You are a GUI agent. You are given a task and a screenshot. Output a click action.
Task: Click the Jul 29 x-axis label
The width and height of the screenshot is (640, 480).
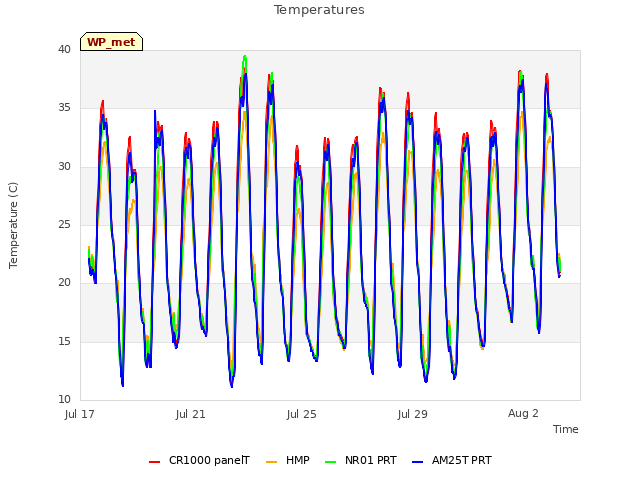[x=413, y=414]
